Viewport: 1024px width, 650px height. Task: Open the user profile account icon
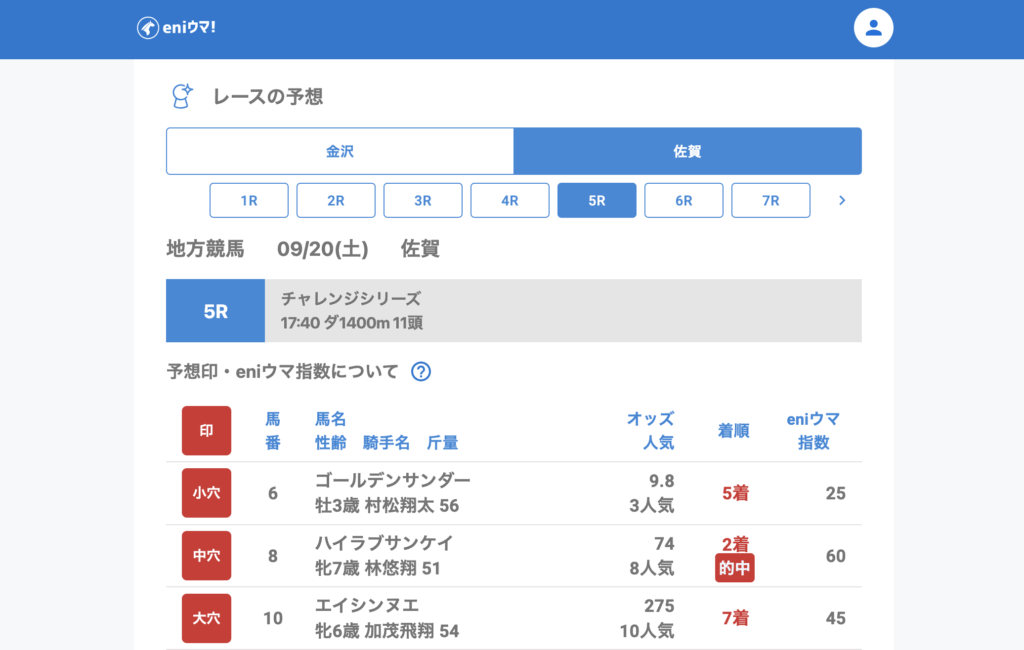coord(873,28)
